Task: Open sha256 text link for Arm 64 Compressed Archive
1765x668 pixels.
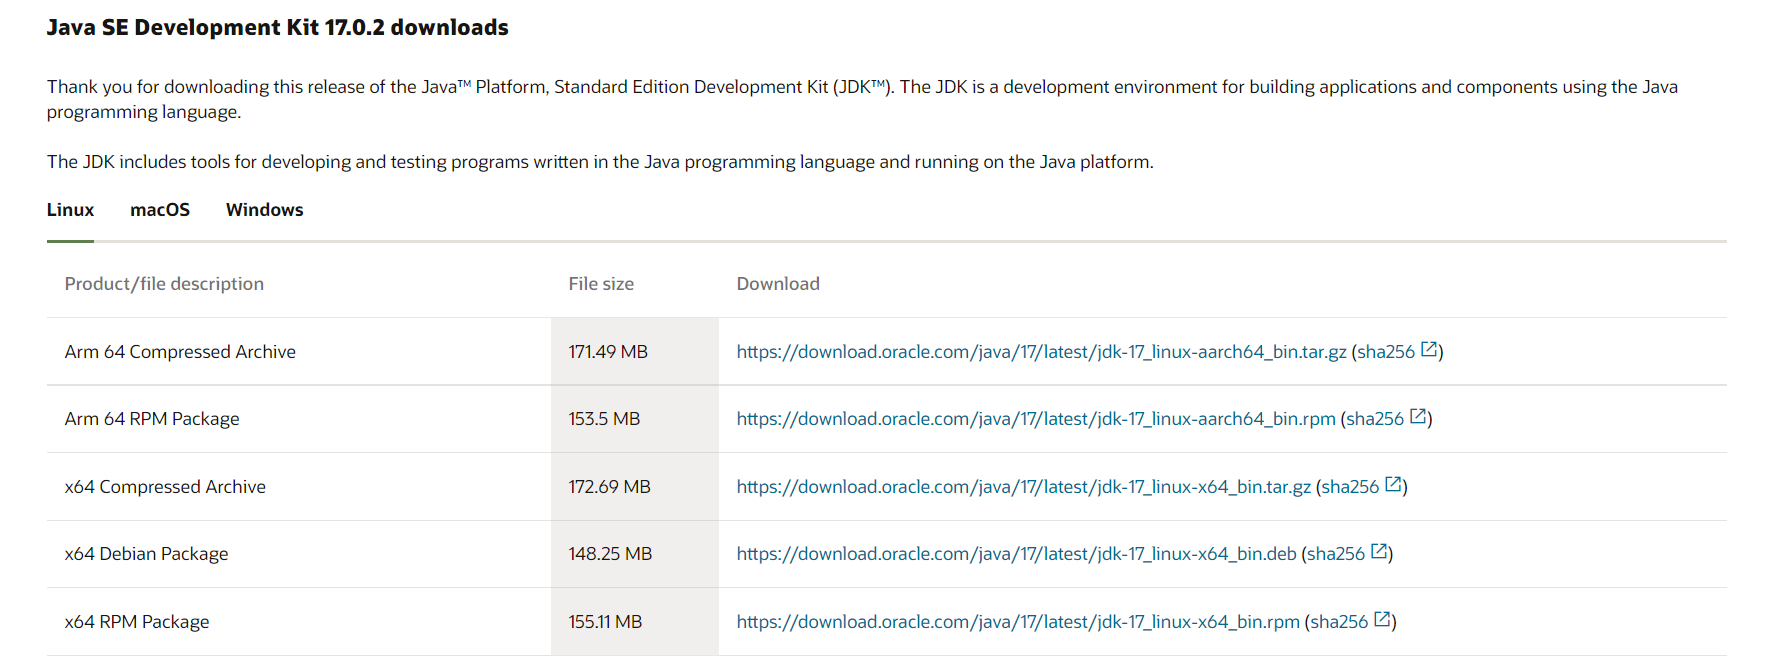Action: point(1385,352)
